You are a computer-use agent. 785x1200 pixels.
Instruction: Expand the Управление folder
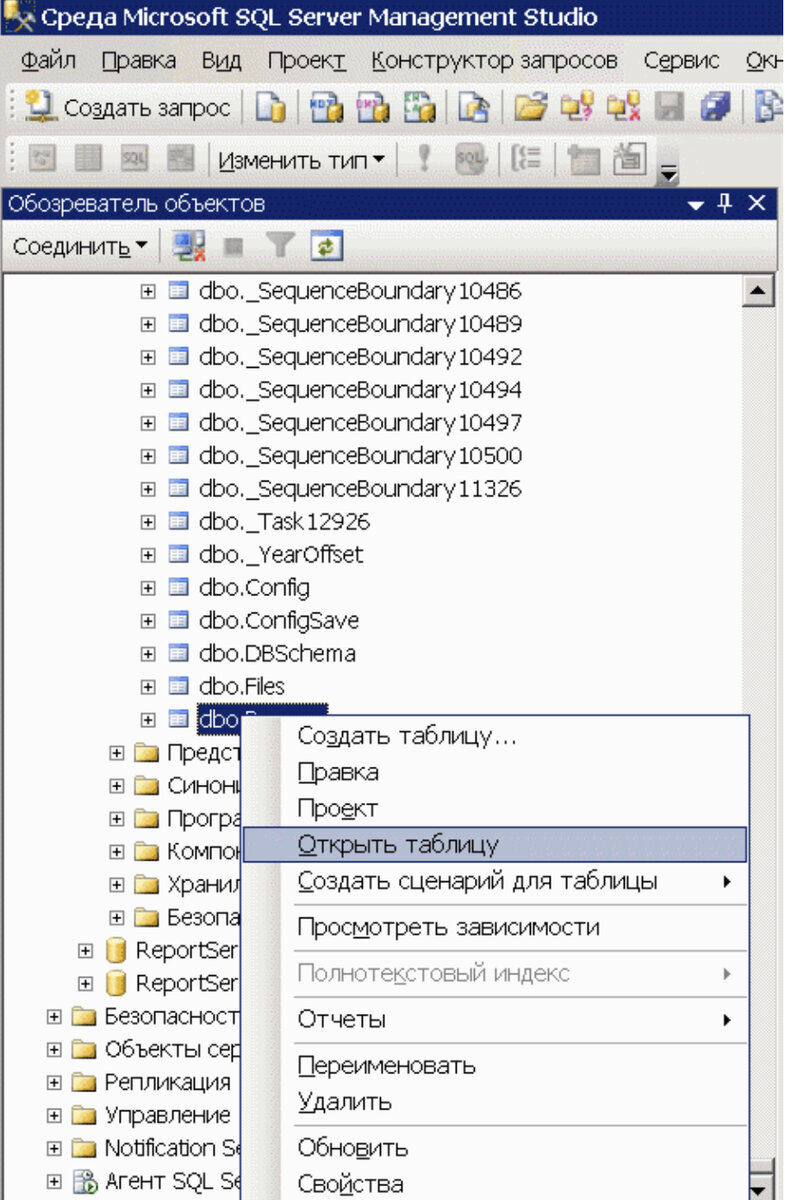click(x=54, y=1116)
